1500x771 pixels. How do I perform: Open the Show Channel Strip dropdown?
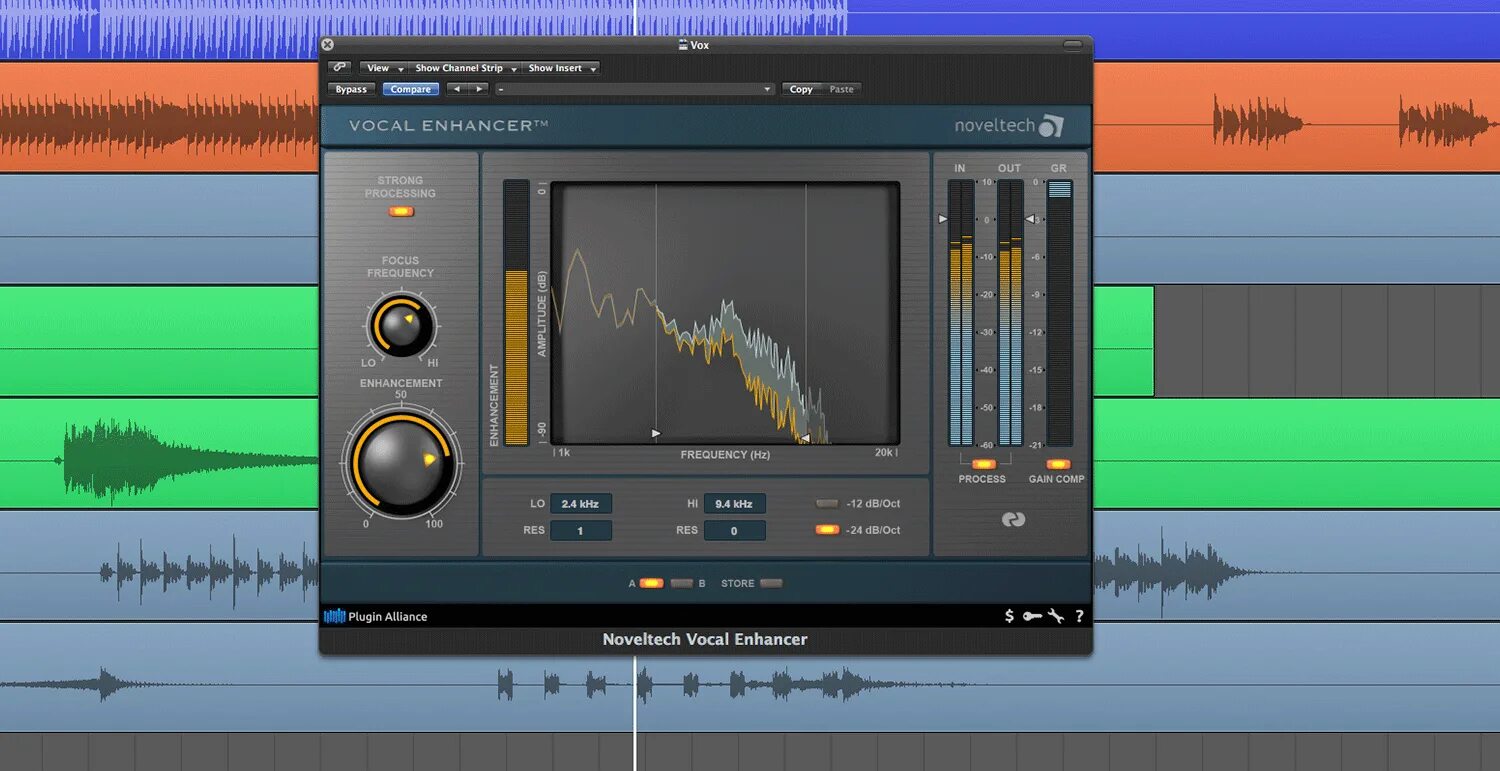(x=466, y=68)
